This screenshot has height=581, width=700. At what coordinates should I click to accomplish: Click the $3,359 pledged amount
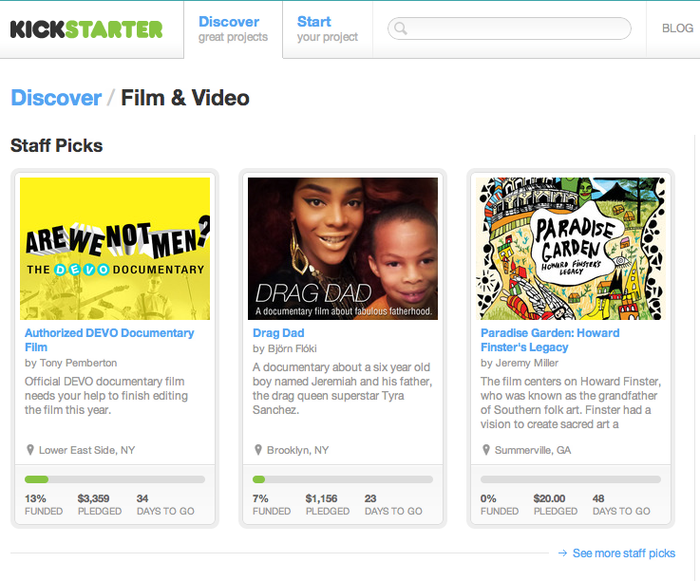pyautogui.click(x=93, y=498)
